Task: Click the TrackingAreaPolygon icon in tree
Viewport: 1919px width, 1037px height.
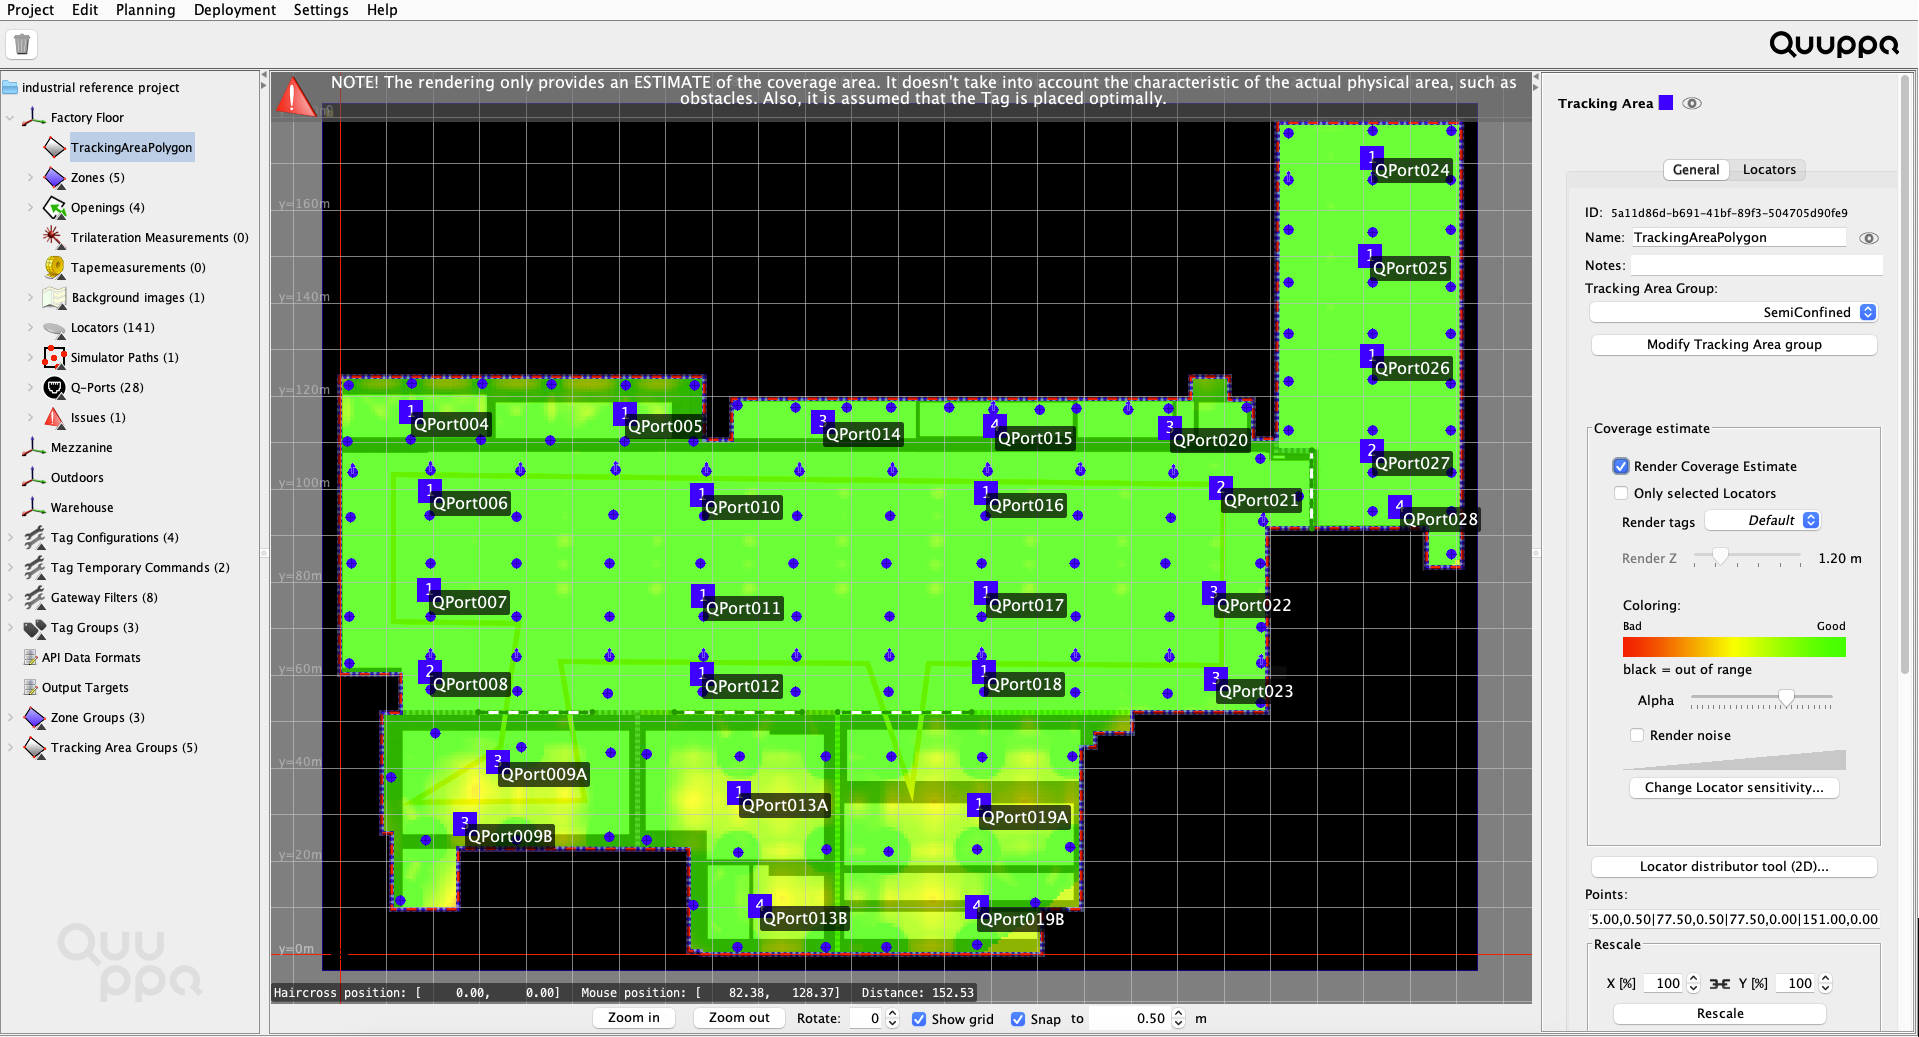Action: (x=55, y=147)
